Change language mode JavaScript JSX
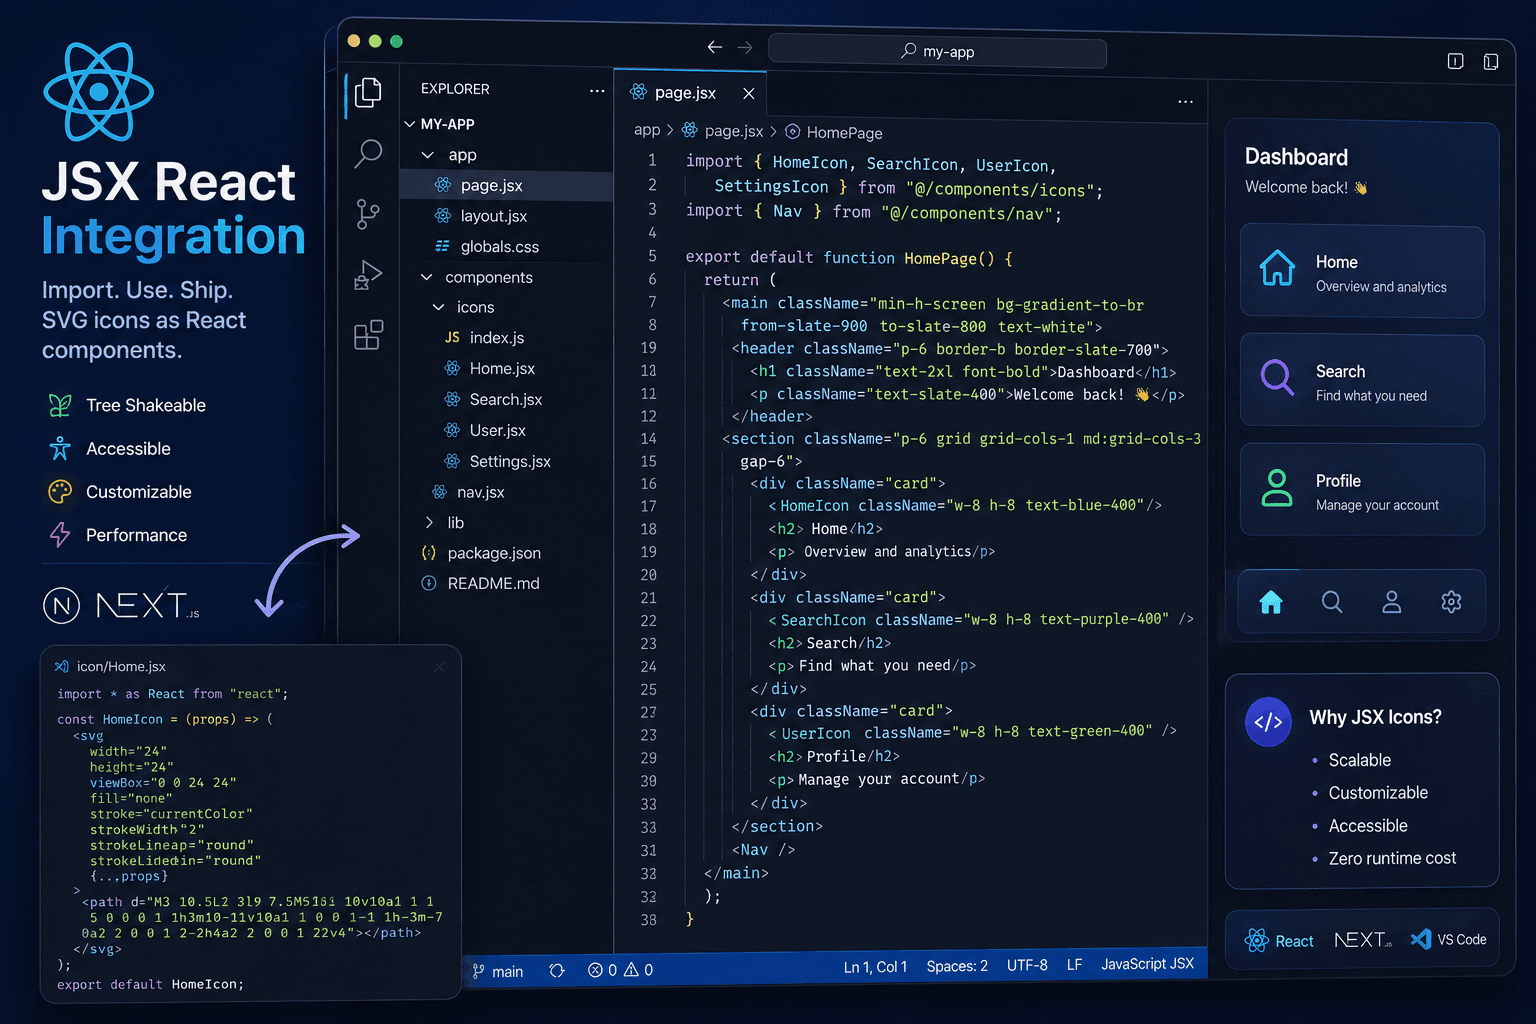 click(x=1147, y=964)
